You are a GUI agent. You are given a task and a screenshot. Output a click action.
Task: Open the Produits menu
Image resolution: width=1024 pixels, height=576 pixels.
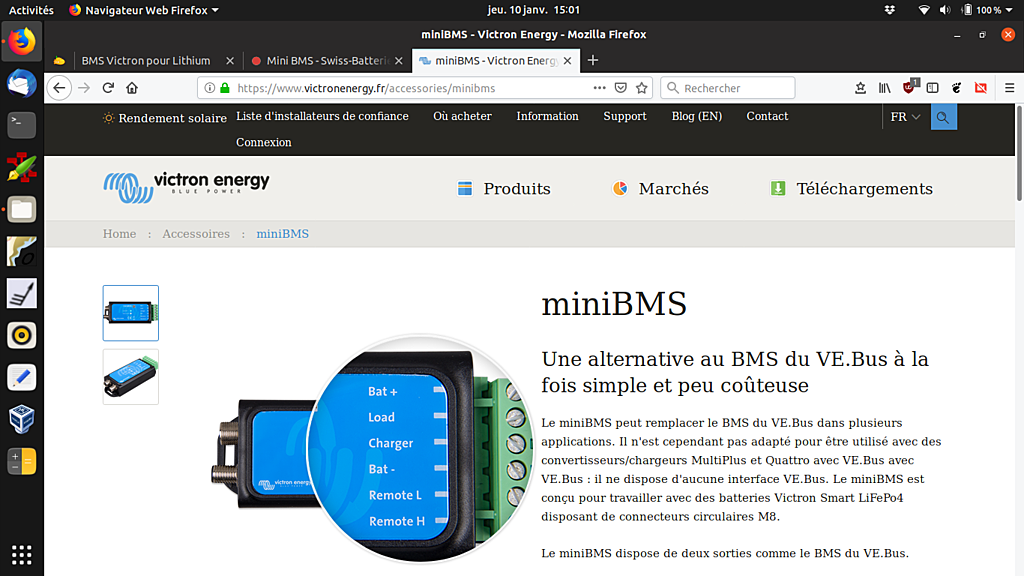(x=504, y=189)
